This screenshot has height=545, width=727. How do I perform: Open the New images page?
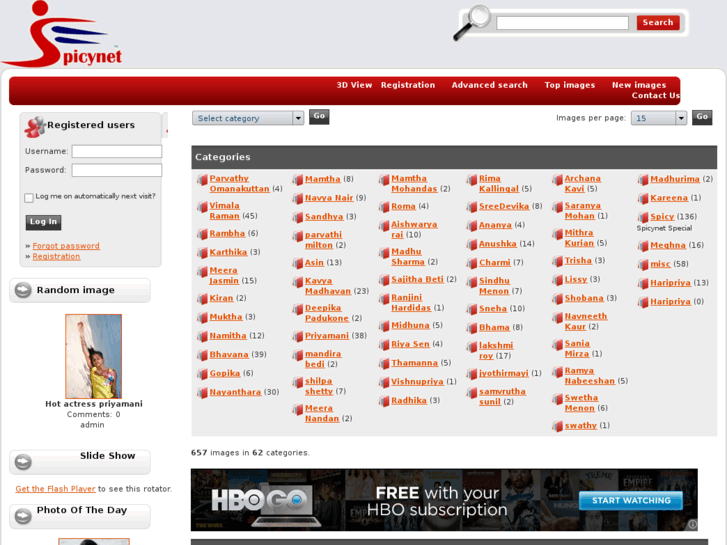click(638, 85)
